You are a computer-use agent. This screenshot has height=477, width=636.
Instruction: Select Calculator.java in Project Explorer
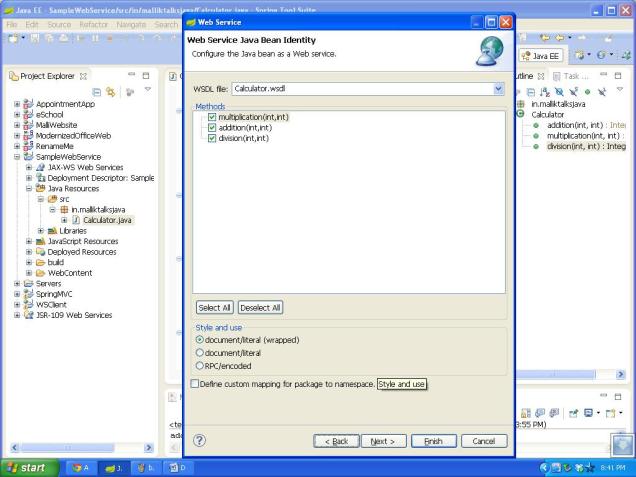(x=107, y=220)
